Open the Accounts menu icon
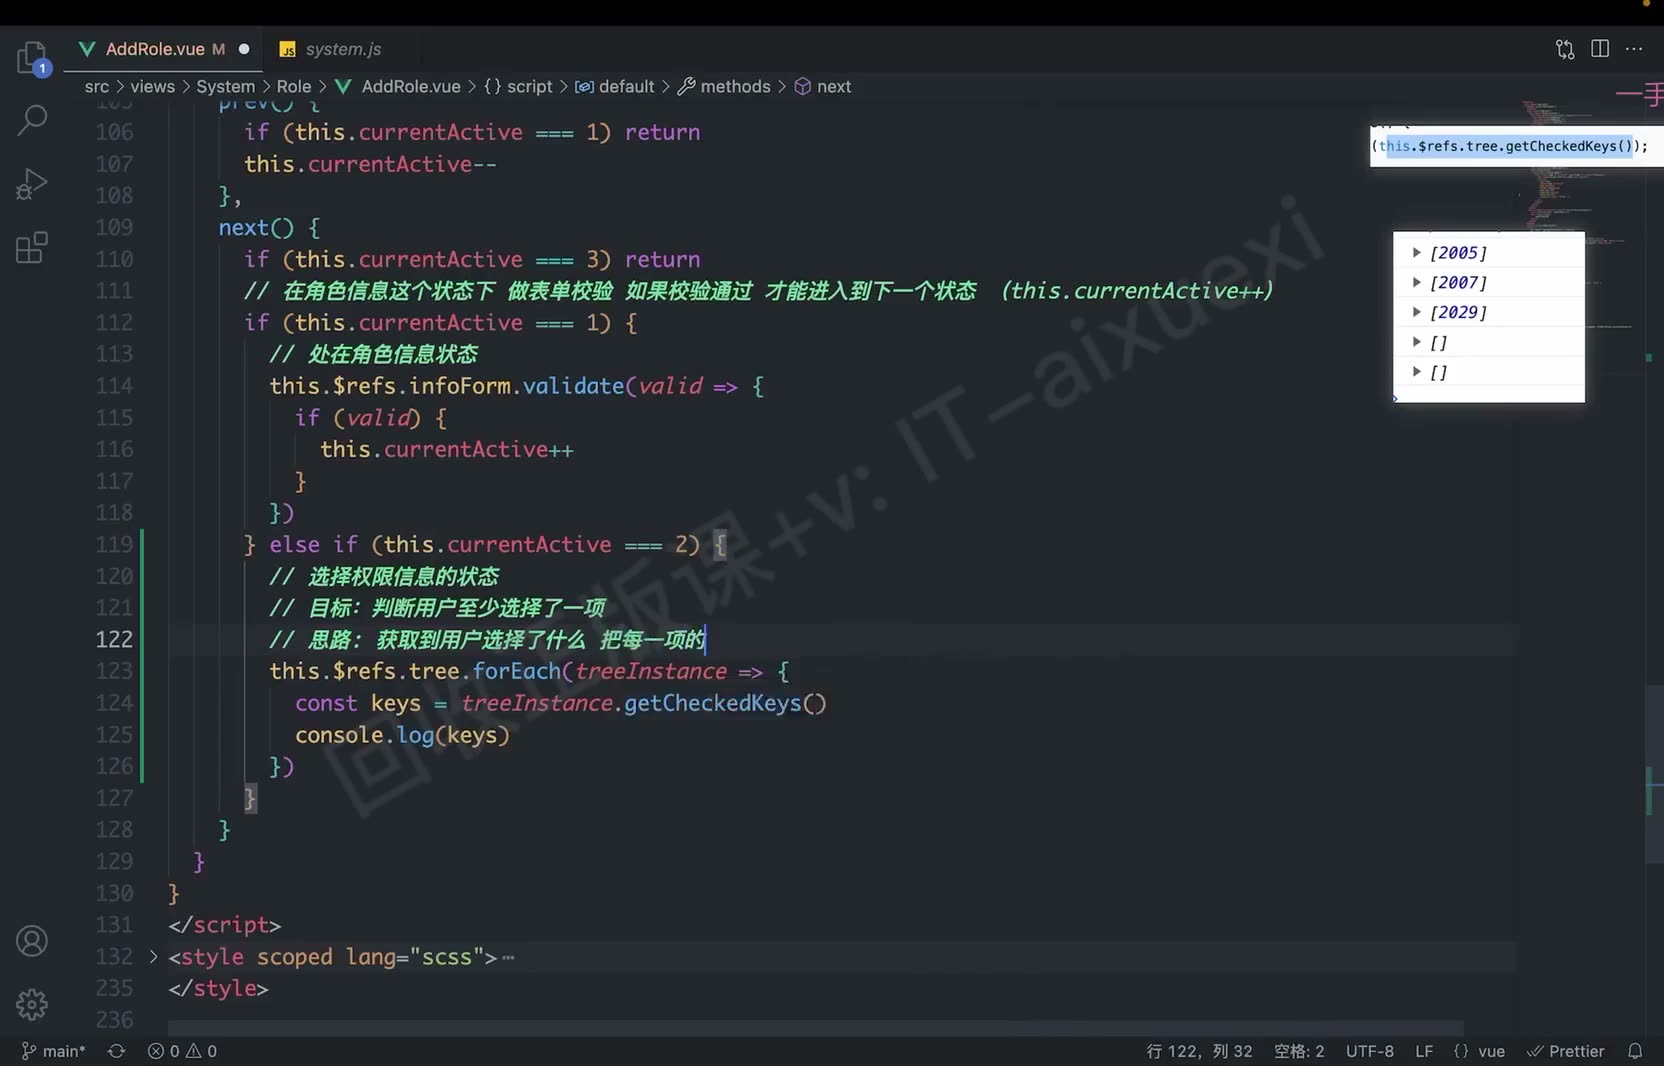The width and height of the screenshot is (1664, 1066). tap(32, 941)
